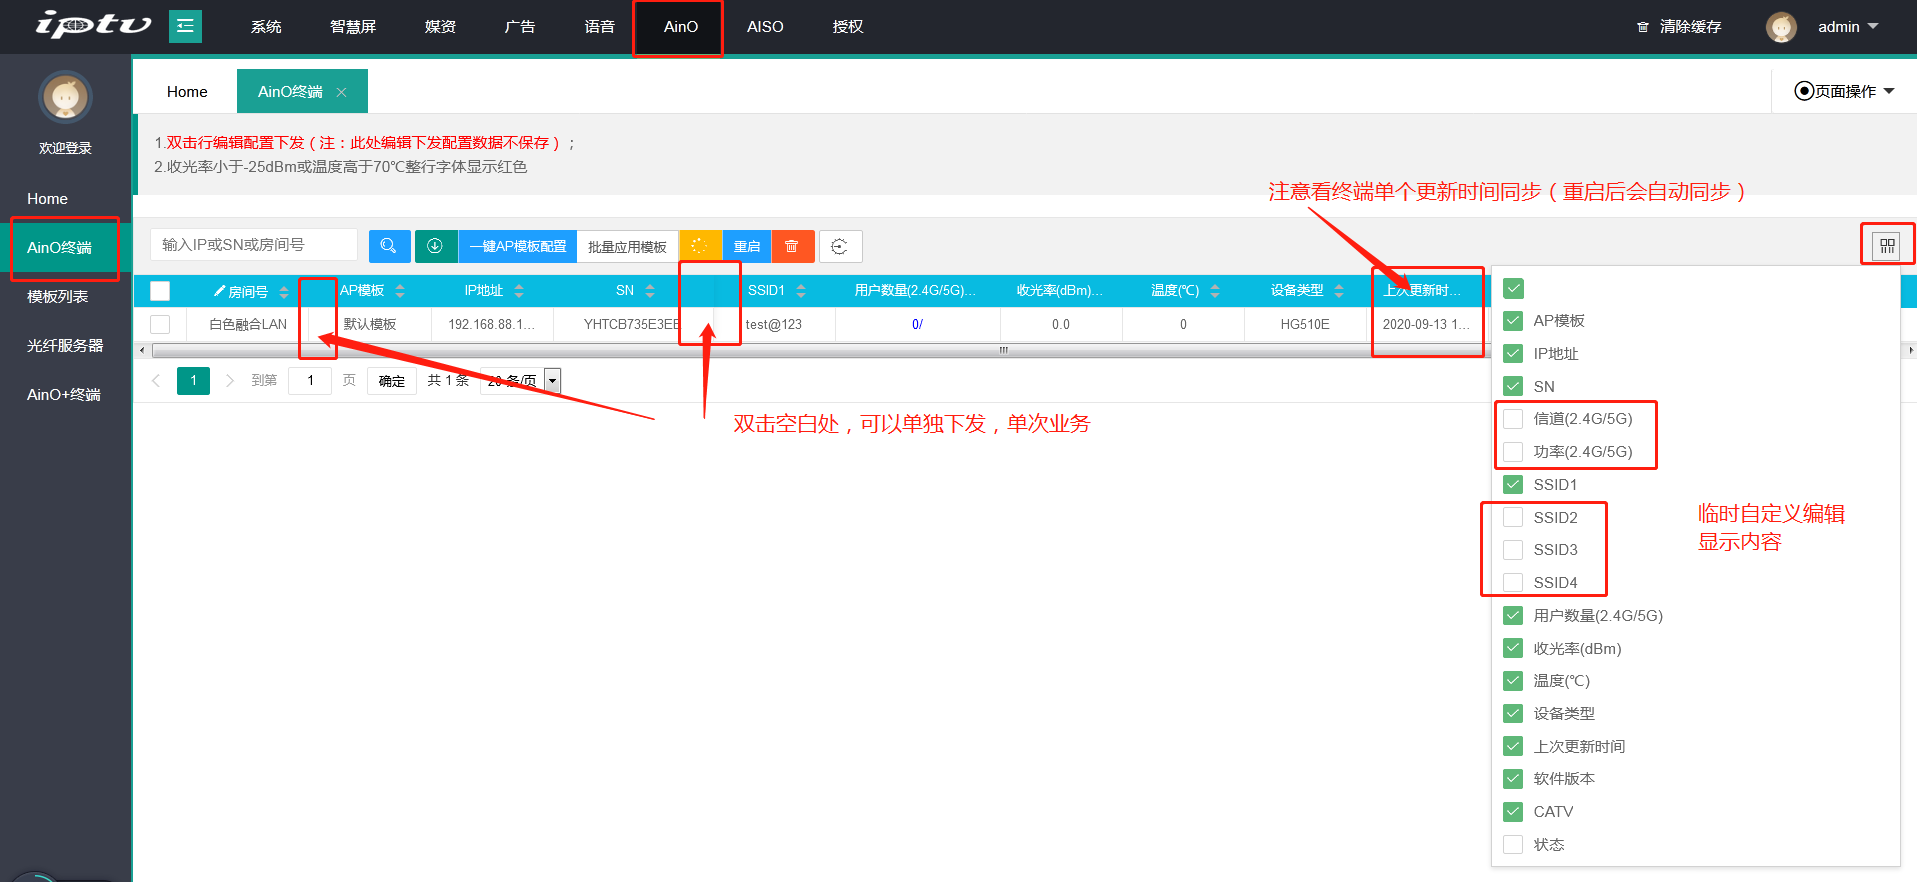Click the 一键AP模板配置 button
The height and width of the screenshot is (882, 1917).
tap(518, 246)
